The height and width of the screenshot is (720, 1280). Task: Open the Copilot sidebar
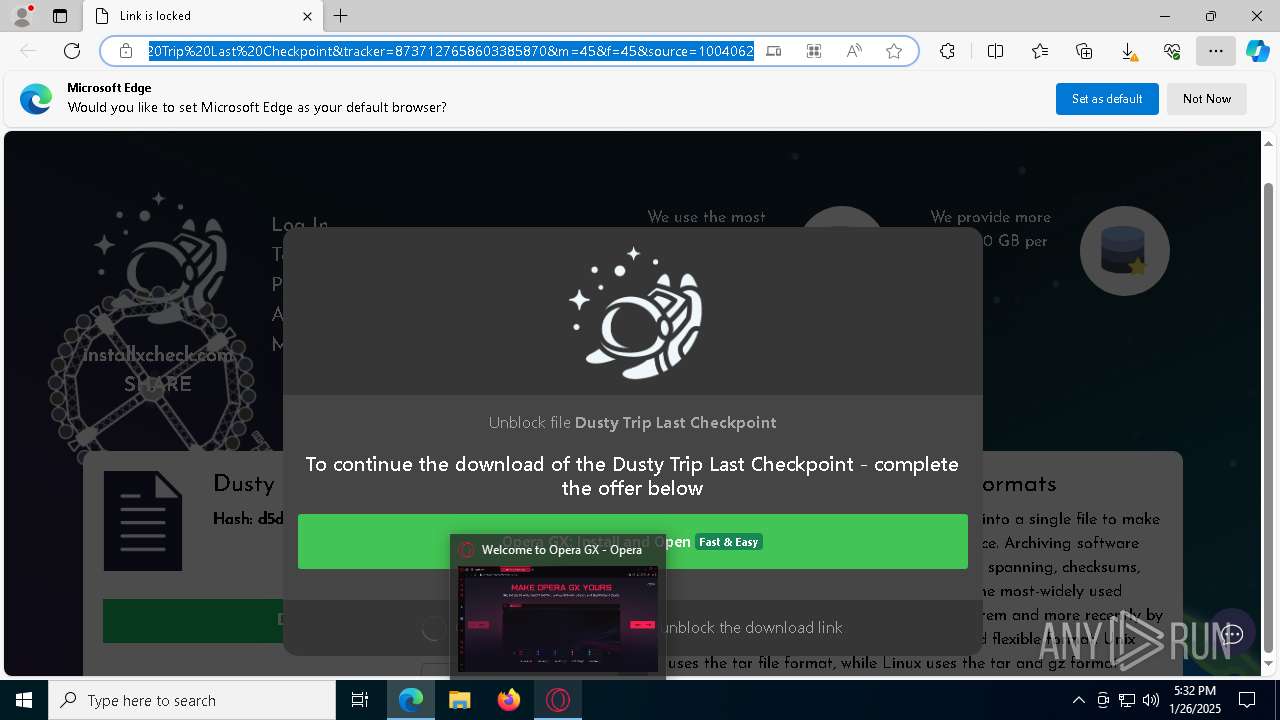1257,51
